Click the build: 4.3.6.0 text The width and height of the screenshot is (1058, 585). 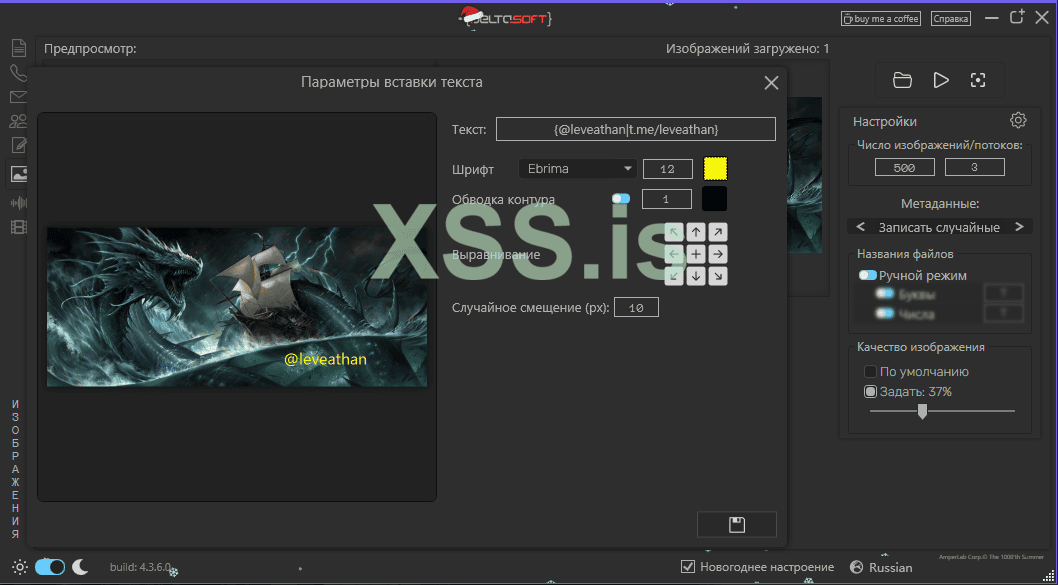click(x=140, y=567)
